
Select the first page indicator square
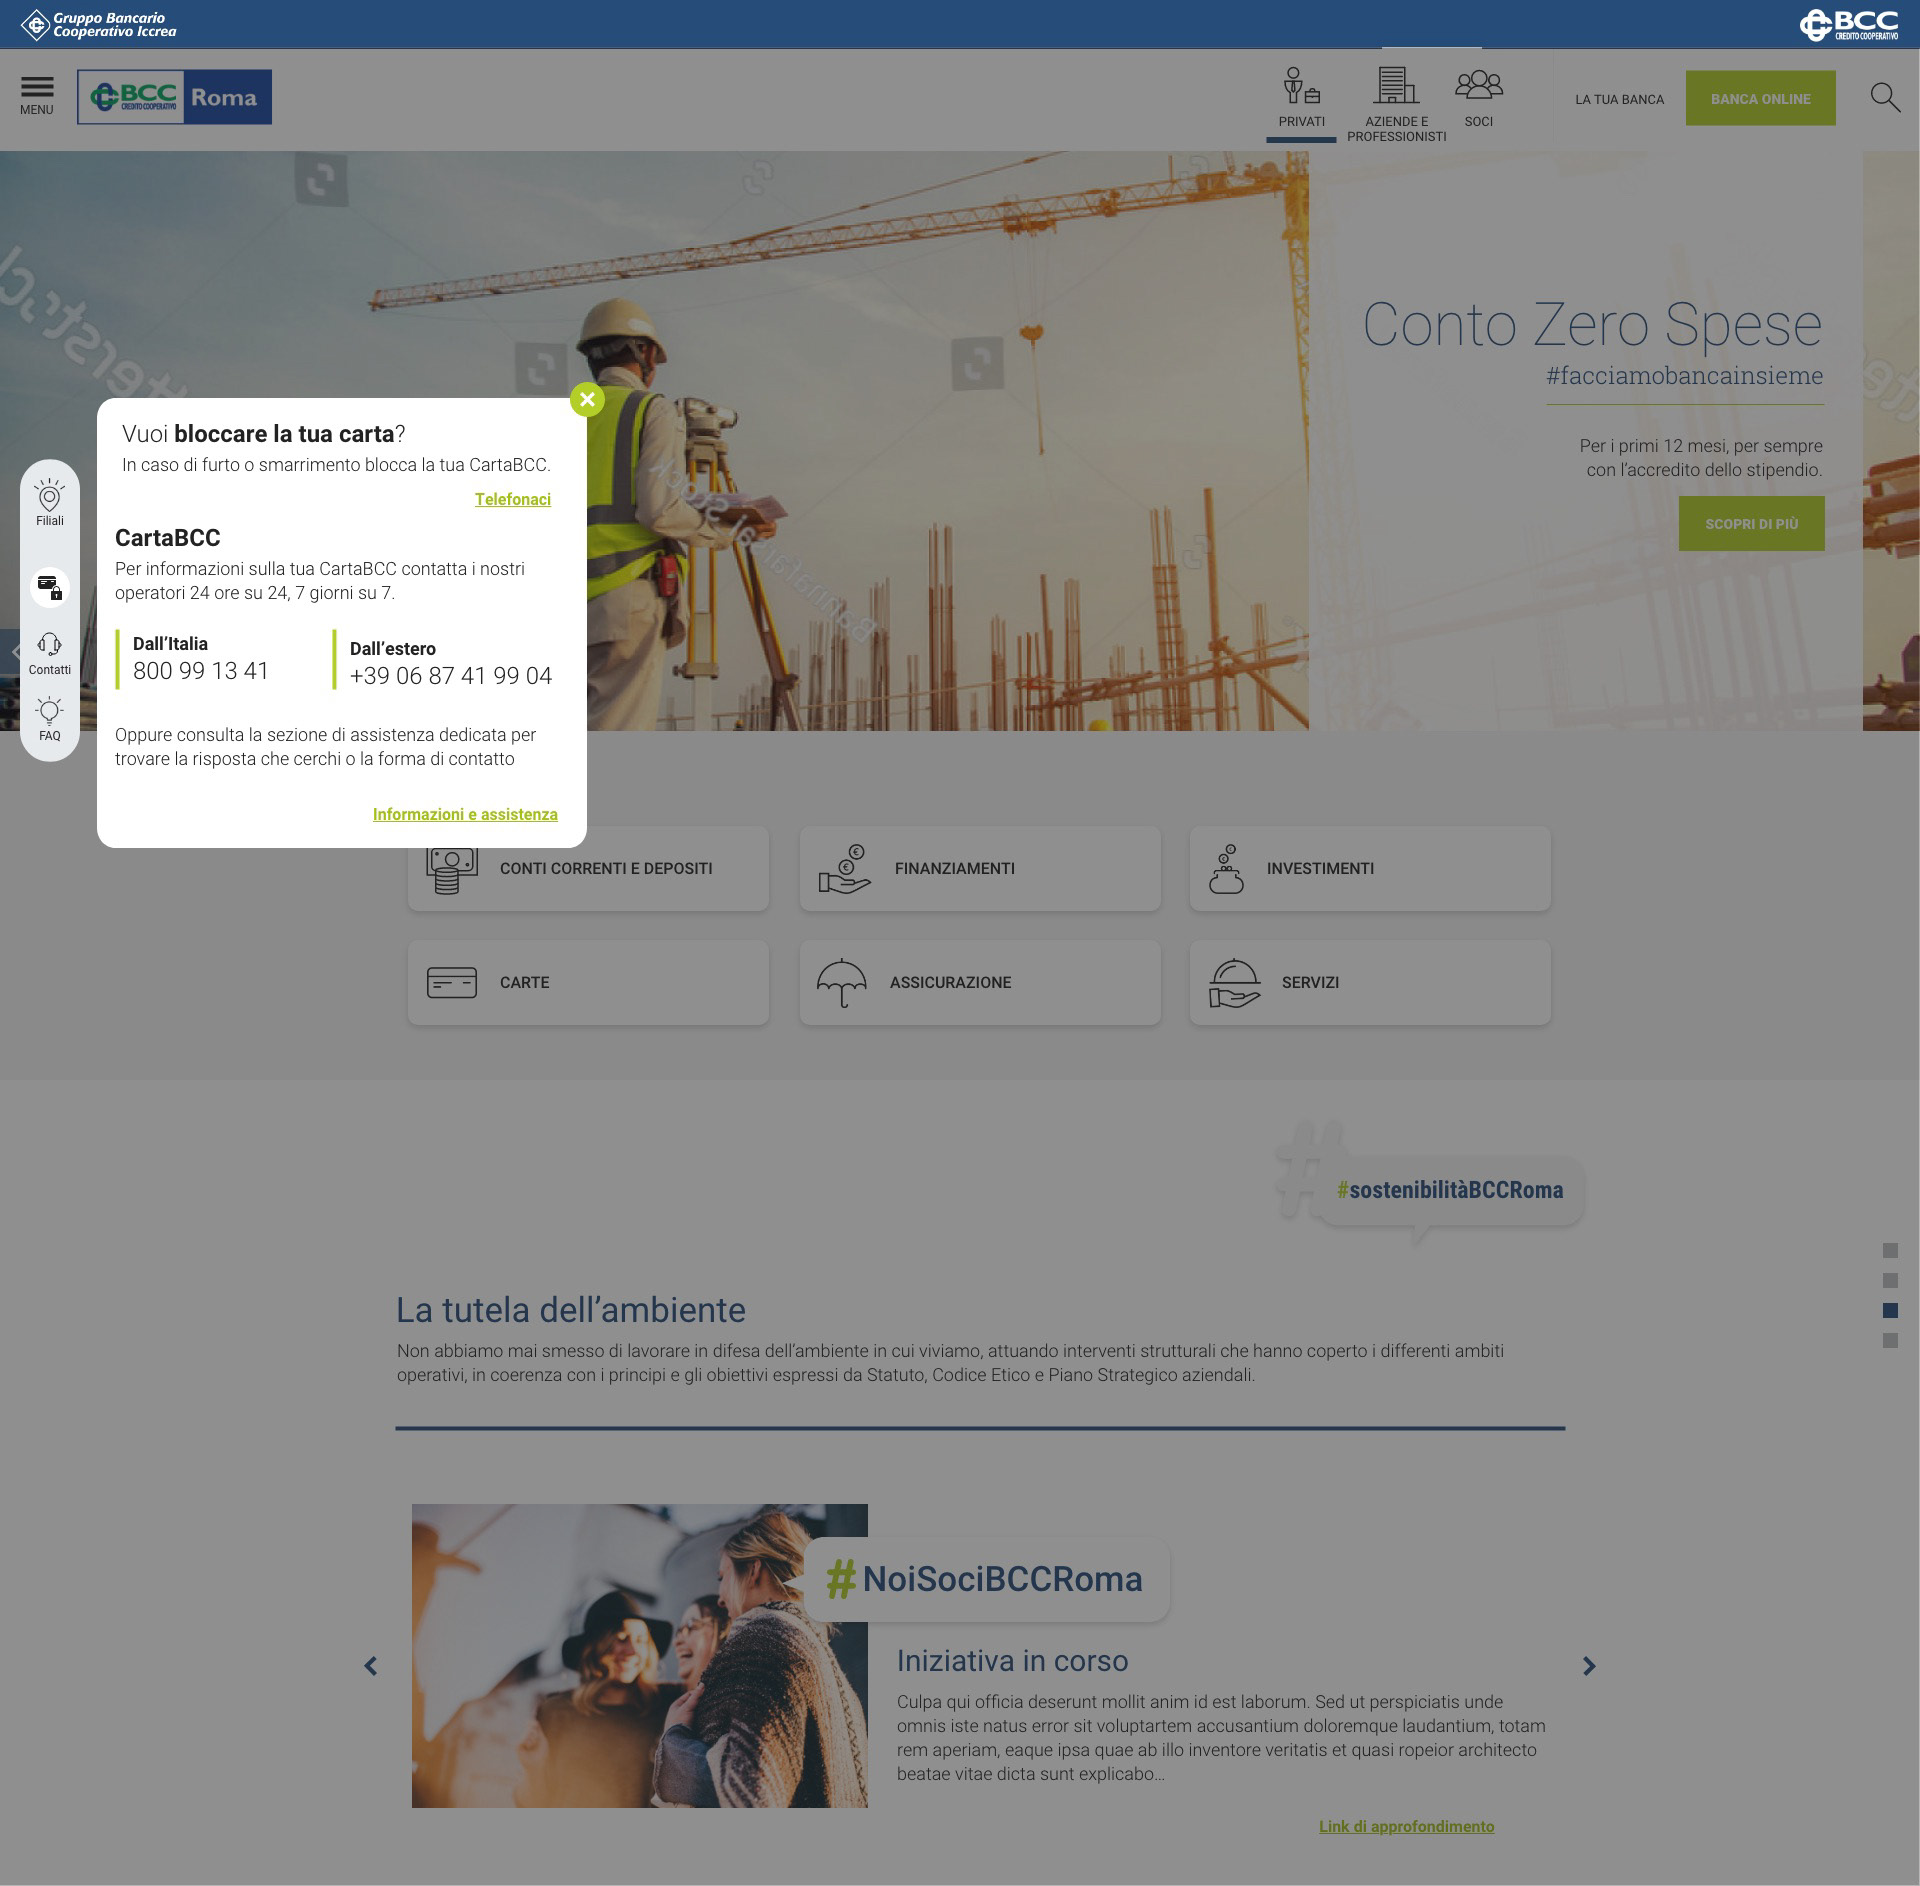tap(1889, 1250)
